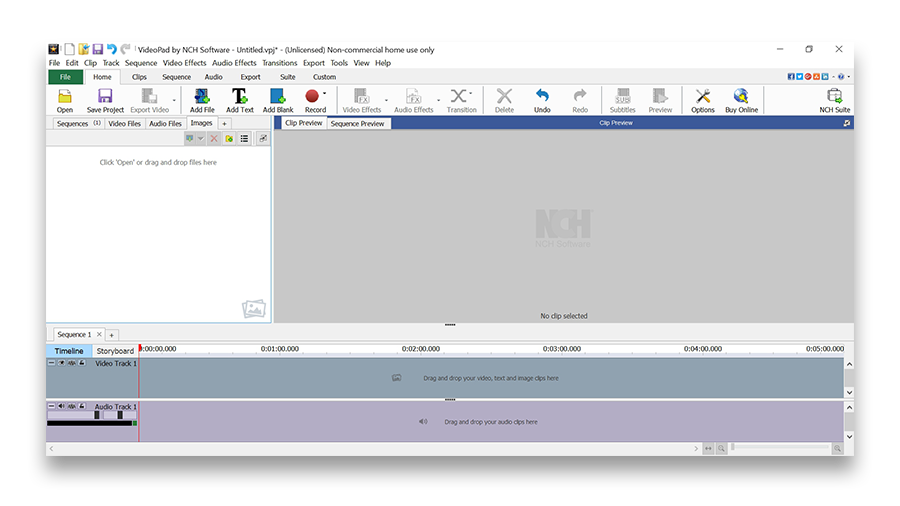Click the Add File icon
900x506 pixels.
pyautogui.click(x=202, y=96)
